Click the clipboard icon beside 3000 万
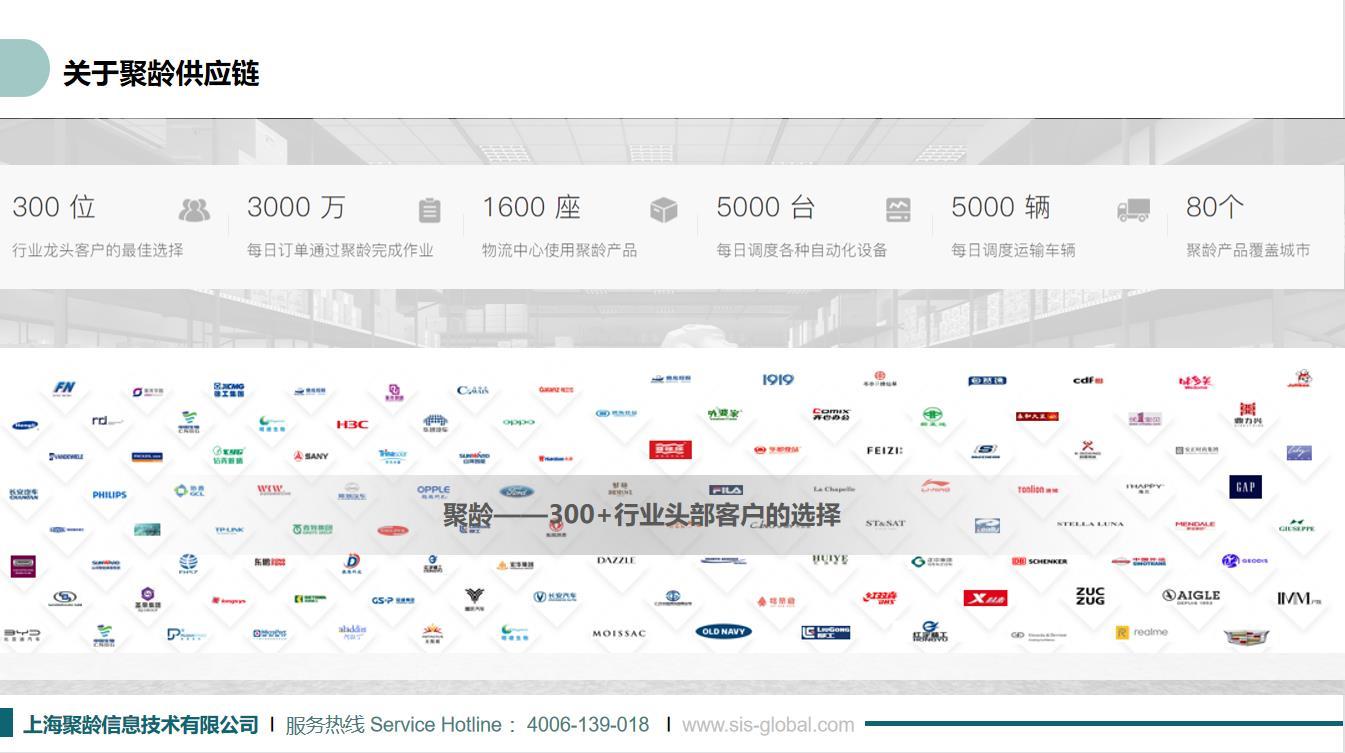This screenshot has height=753, width=1345. (430, 210)
